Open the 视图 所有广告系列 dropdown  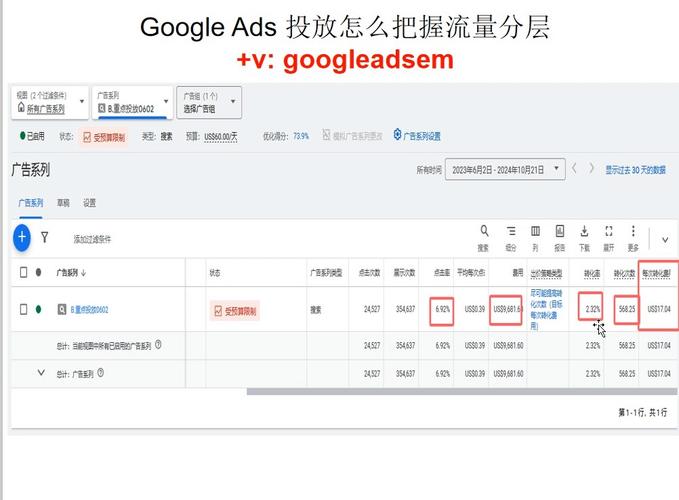tap(50, 102)
